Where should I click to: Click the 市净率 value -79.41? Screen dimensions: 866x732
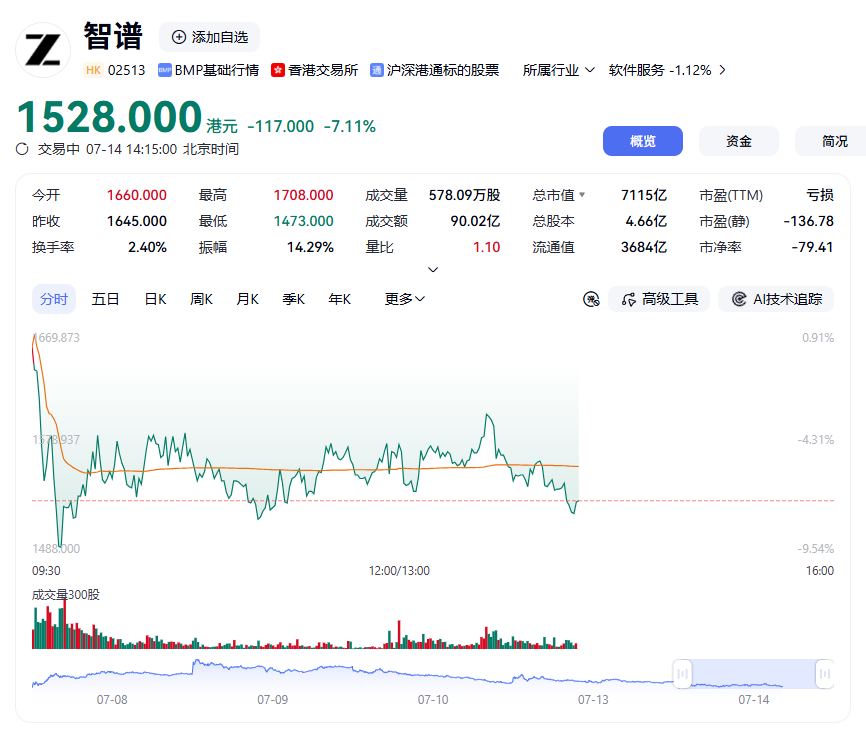pos(812,247)
